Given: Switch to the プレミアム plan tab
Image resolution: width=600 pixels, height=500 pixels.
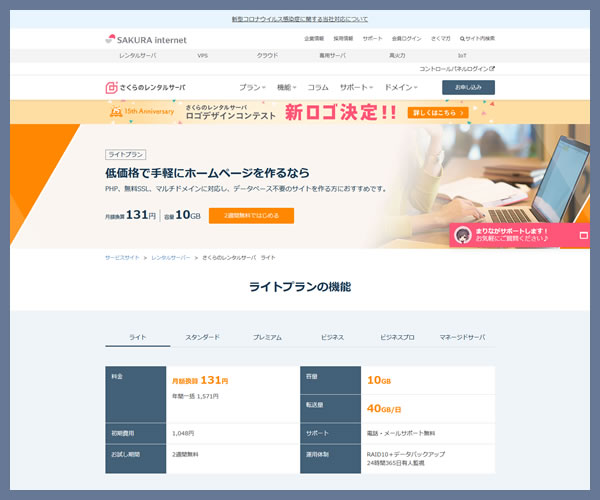Looking at the screenshot, I should click(267, 337).
